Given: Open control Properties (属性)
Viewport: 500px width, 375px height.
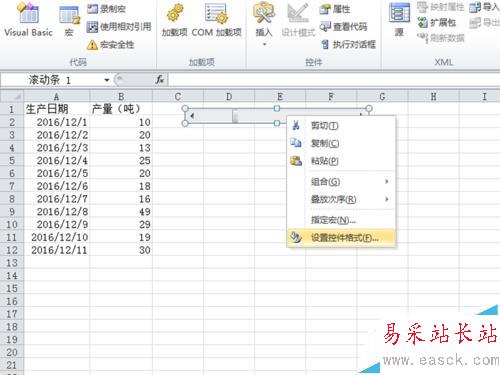Looking at the screenshot, I should pyautogui.click(x=335, y=9).
